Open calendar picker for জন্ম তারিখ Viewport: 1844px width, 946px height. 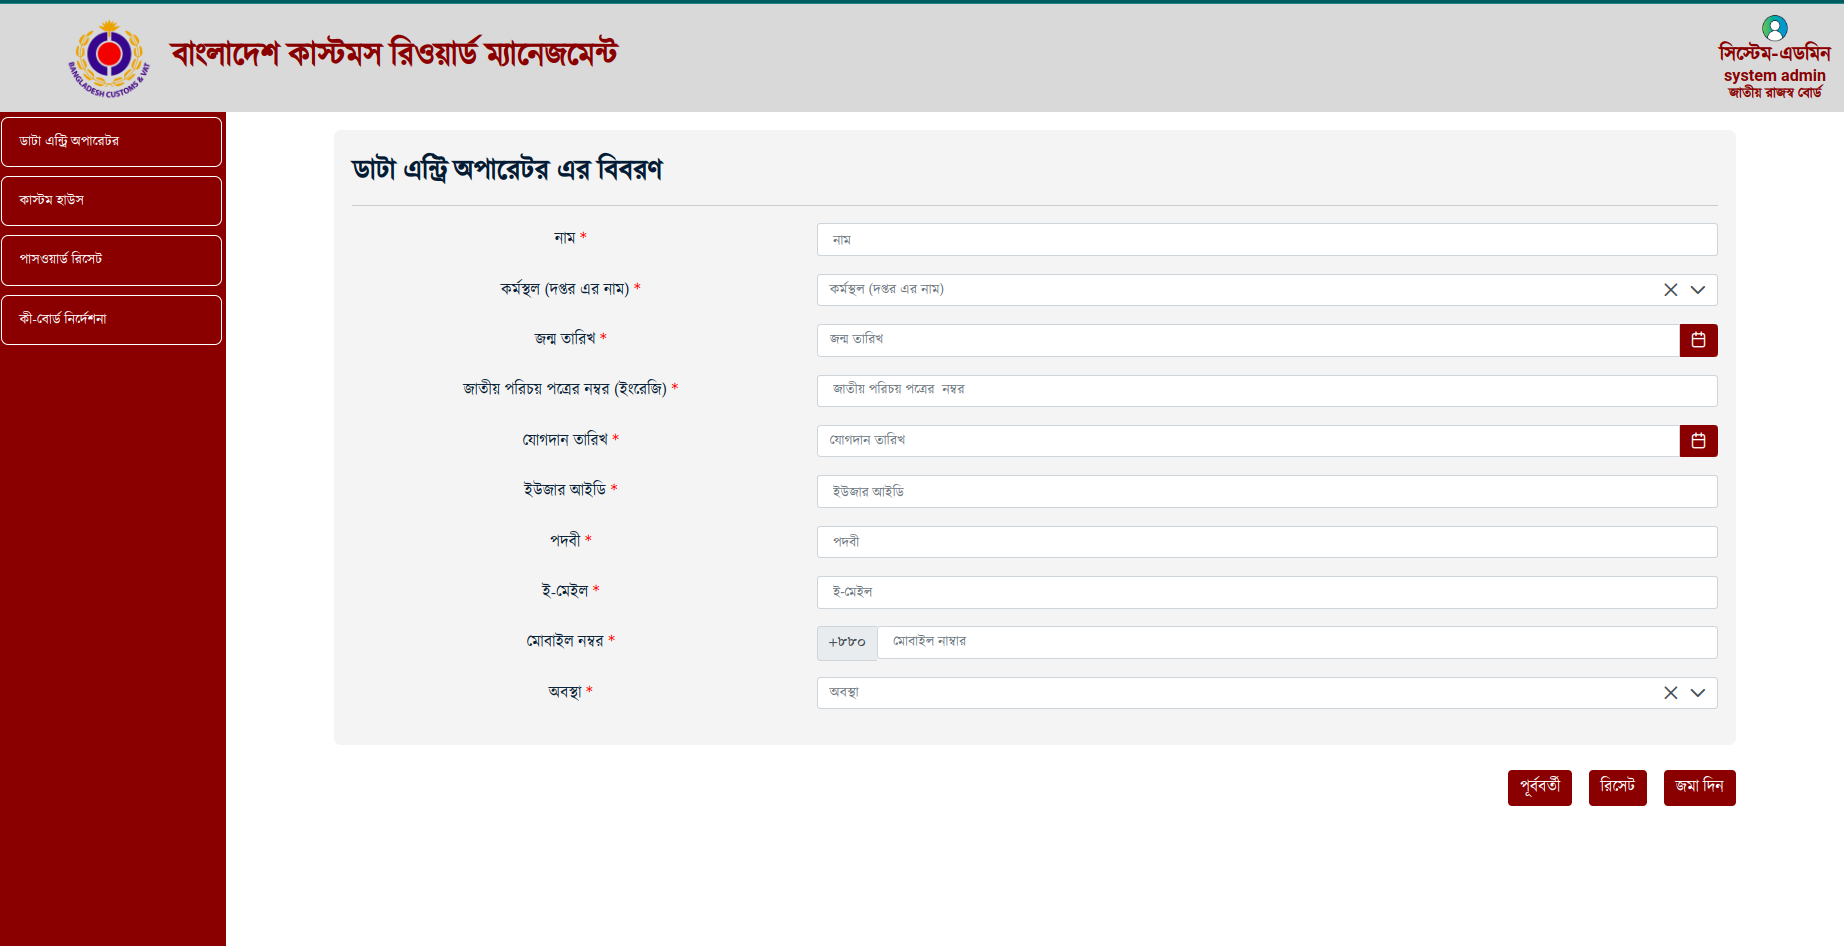(x=1698, y=340)
